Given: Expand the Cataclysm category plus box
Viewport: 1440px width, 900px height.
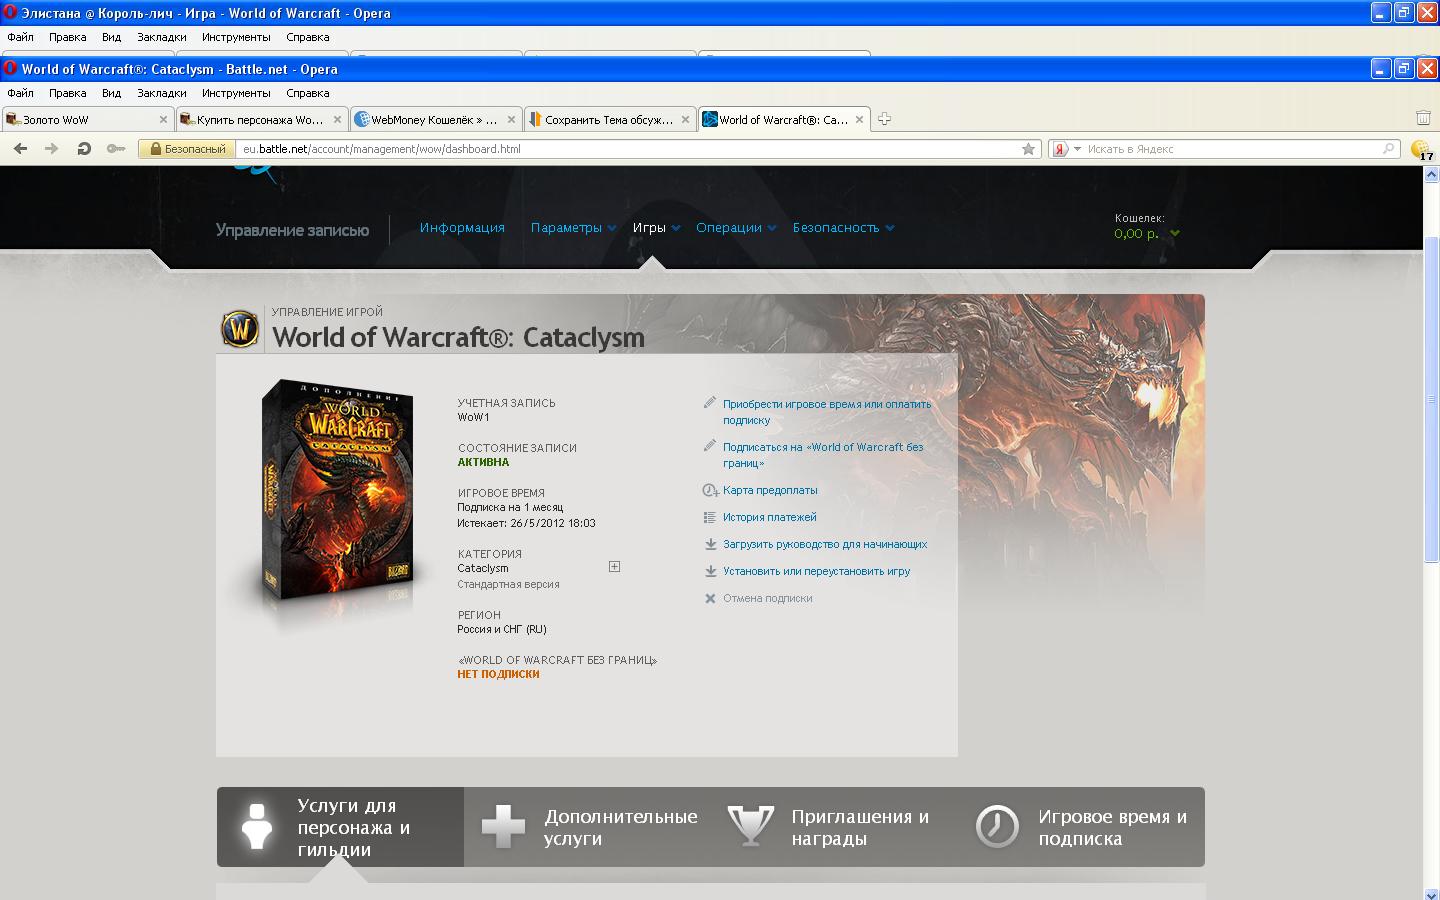Looking at the screenshot, I should tap(614, 567).
